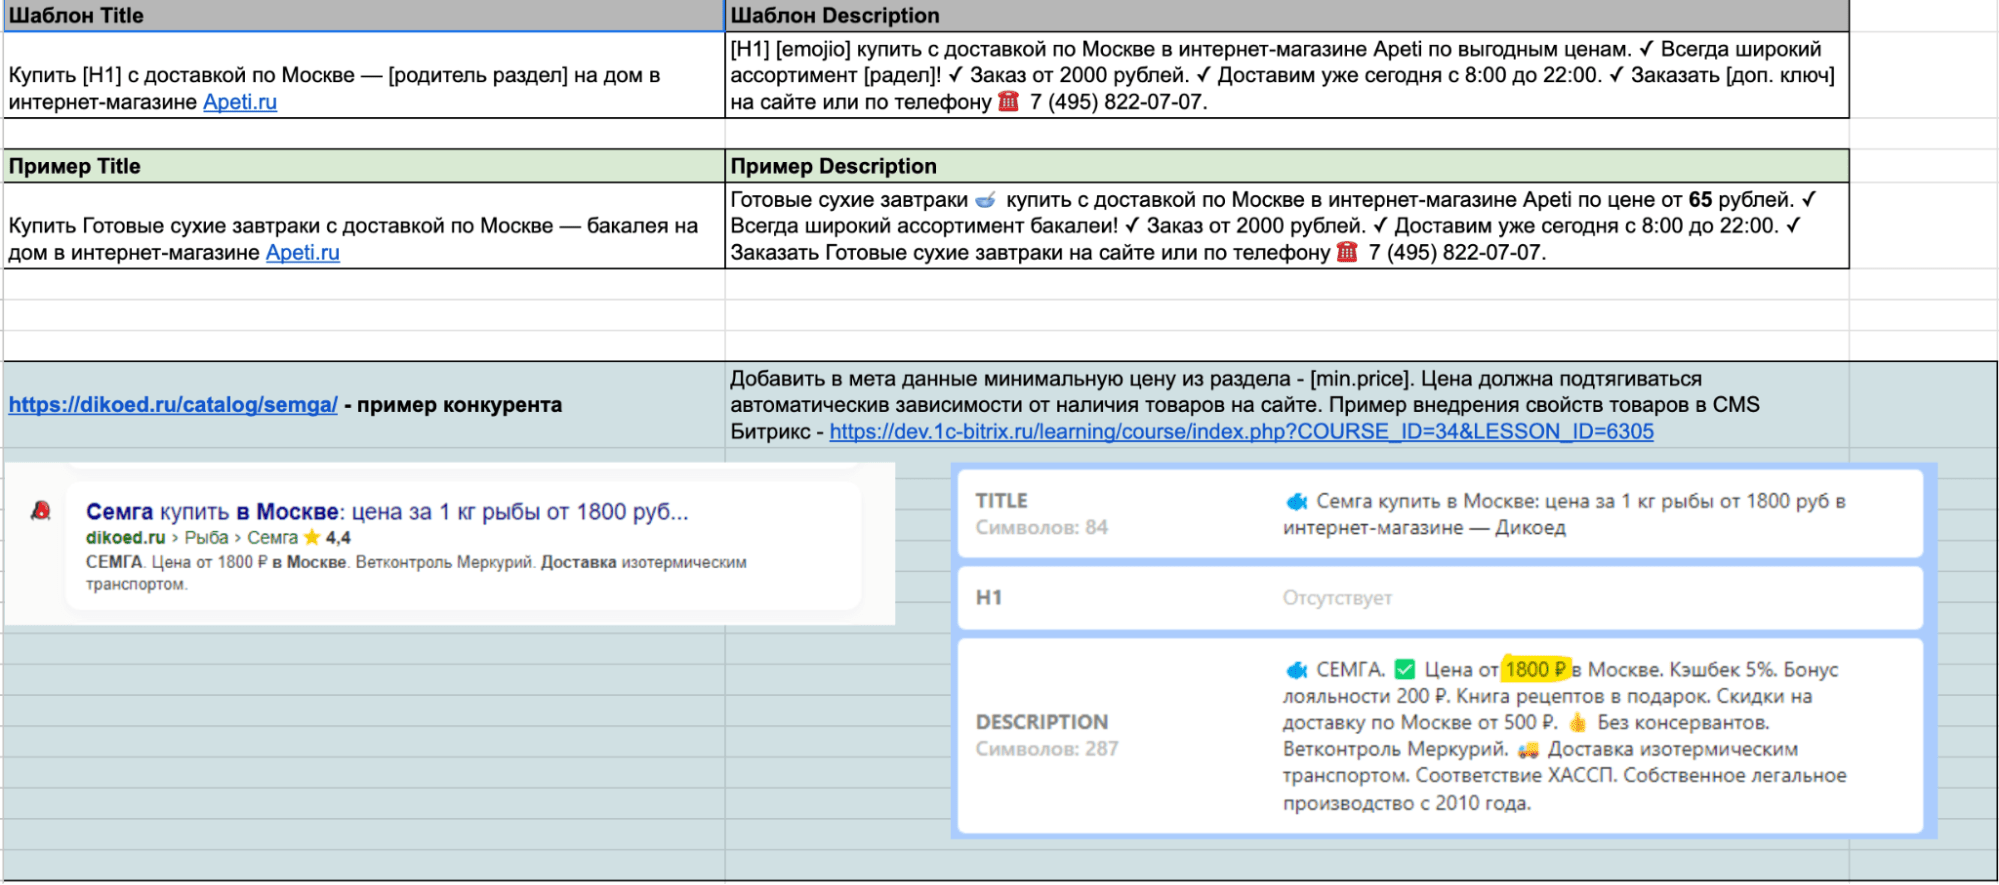This screenshot has height=885, width=1999.
Task: Click the red favicon in the search snippet
Action: click(x=41, y=511)
